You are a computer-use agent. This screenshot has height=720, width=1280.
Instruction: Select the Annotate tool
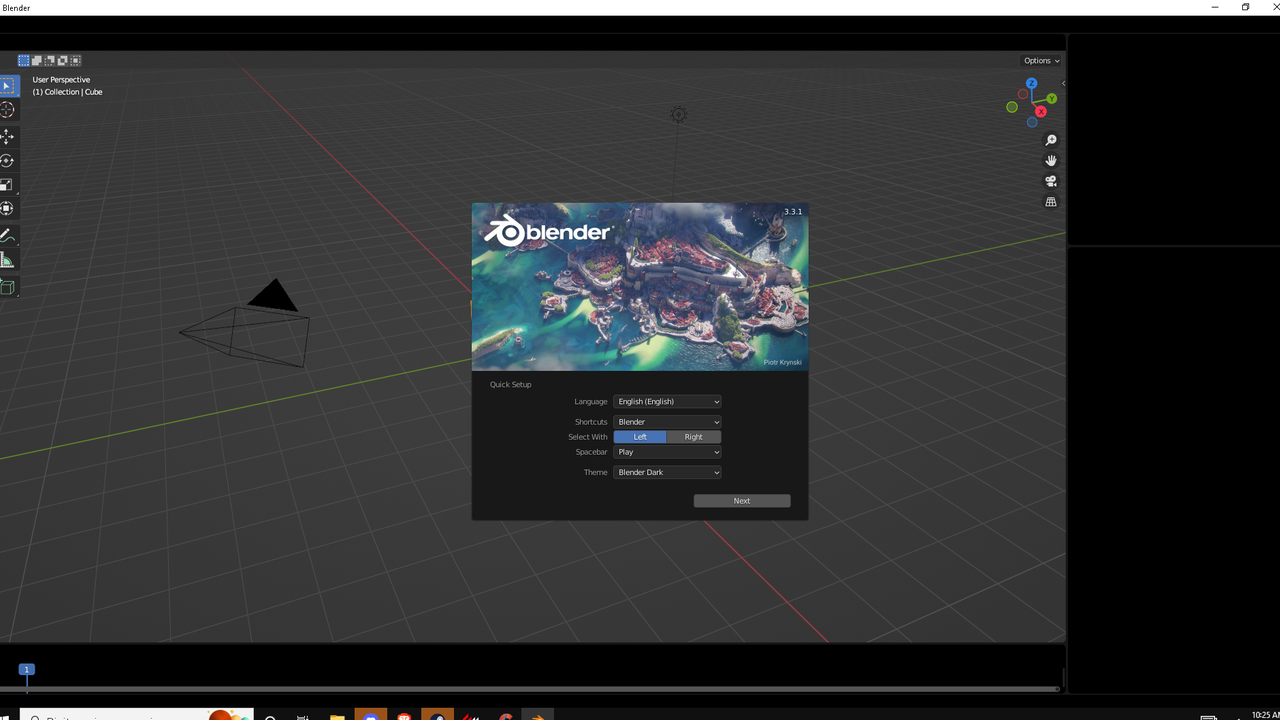[8, 235]
